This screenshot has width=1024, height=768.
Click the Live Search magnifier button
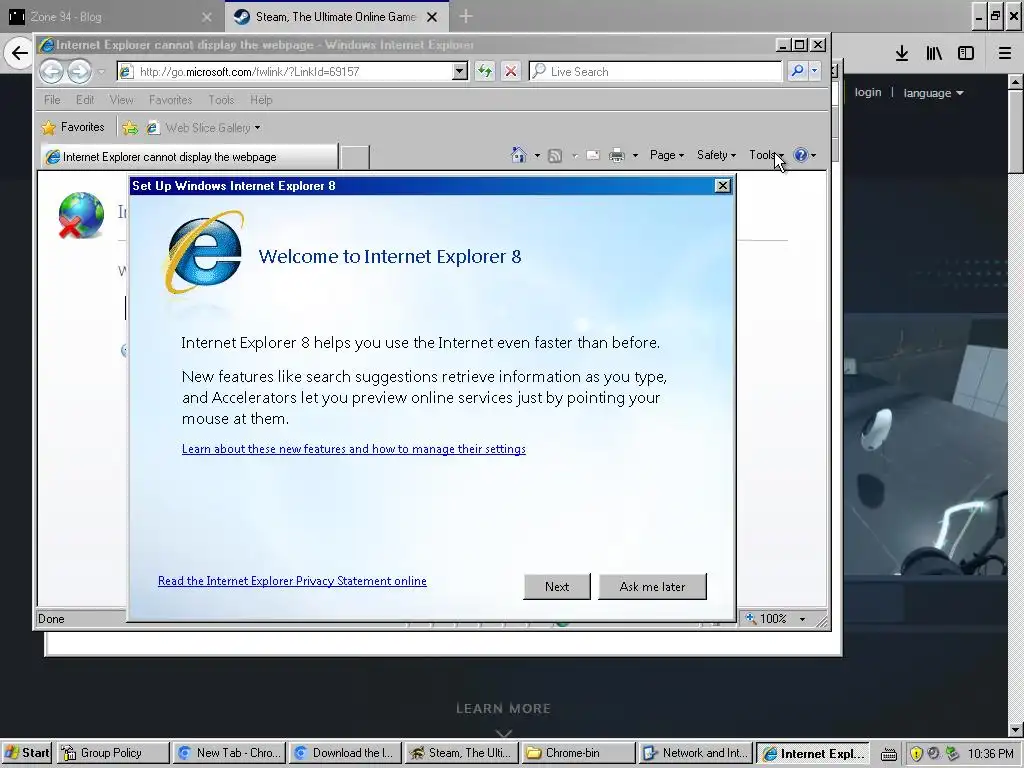pyautogui.click(x=797, y=71)
